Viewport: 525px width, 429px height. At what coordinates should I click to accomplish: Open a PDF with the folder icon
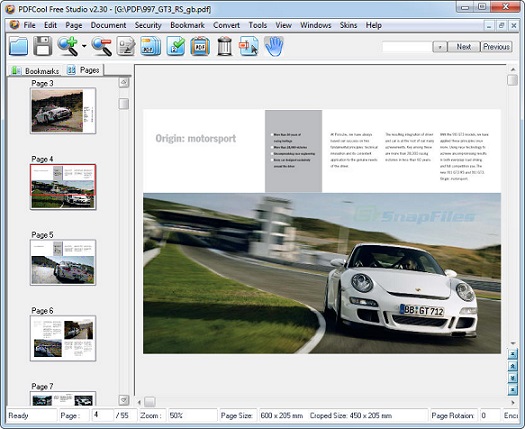(18, 46)
